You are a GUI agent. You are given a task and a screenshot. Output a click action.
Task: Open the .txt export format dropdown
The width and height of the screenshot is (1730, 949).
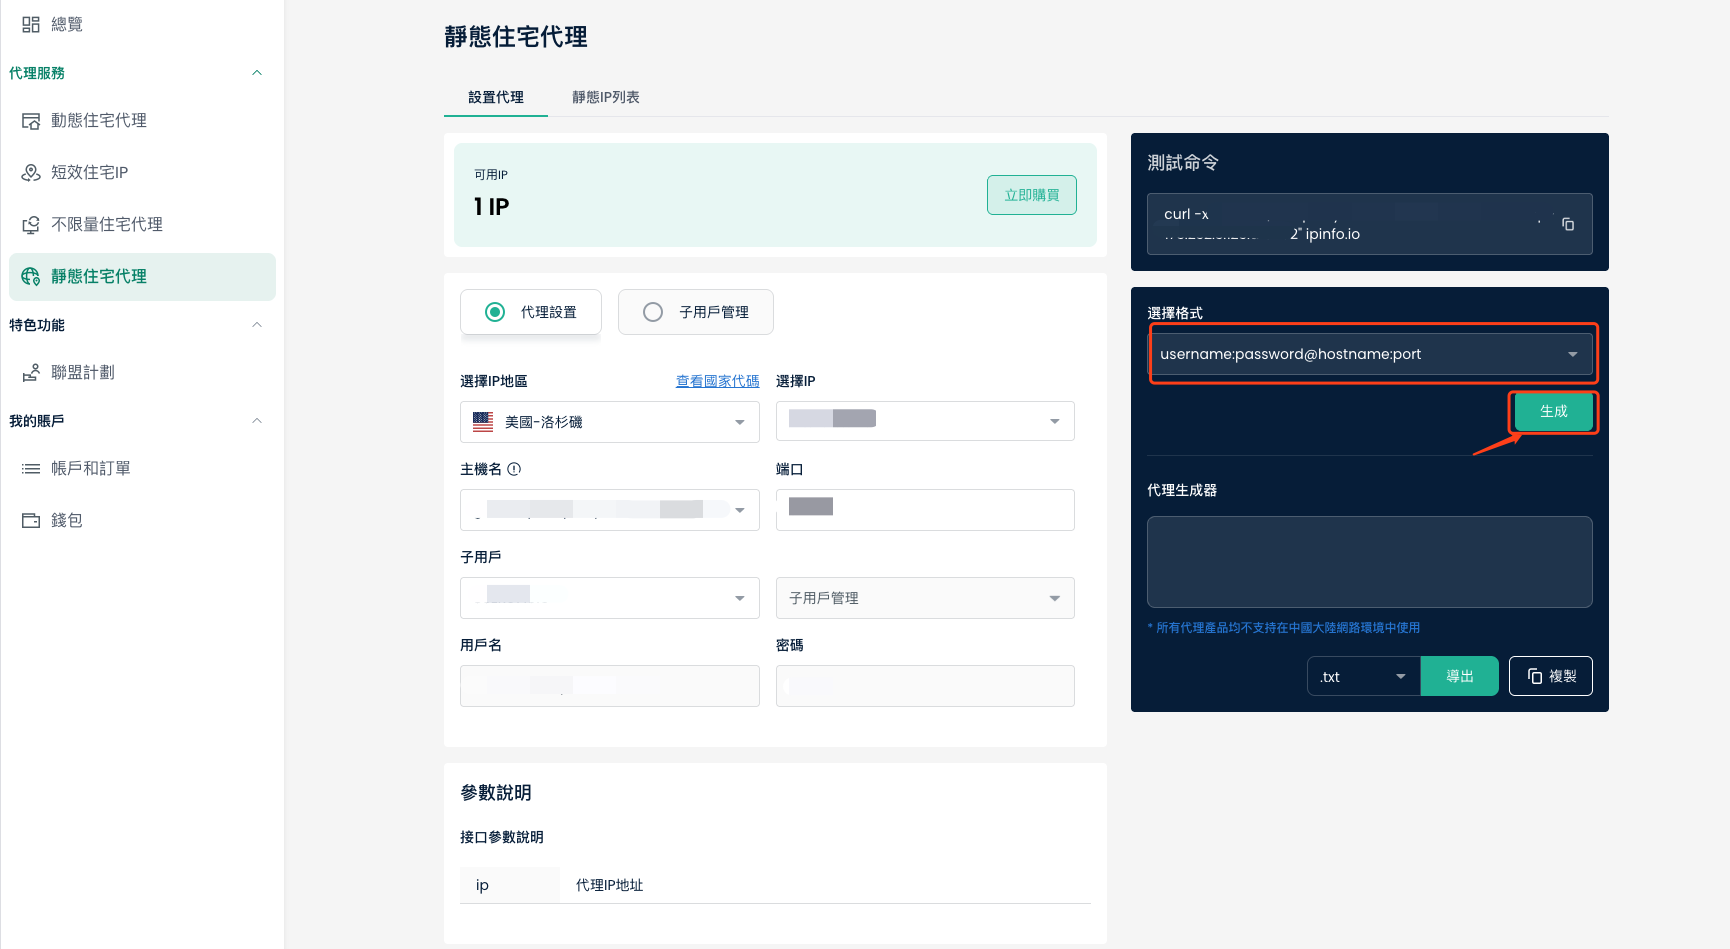click(x=1362, y=676)
